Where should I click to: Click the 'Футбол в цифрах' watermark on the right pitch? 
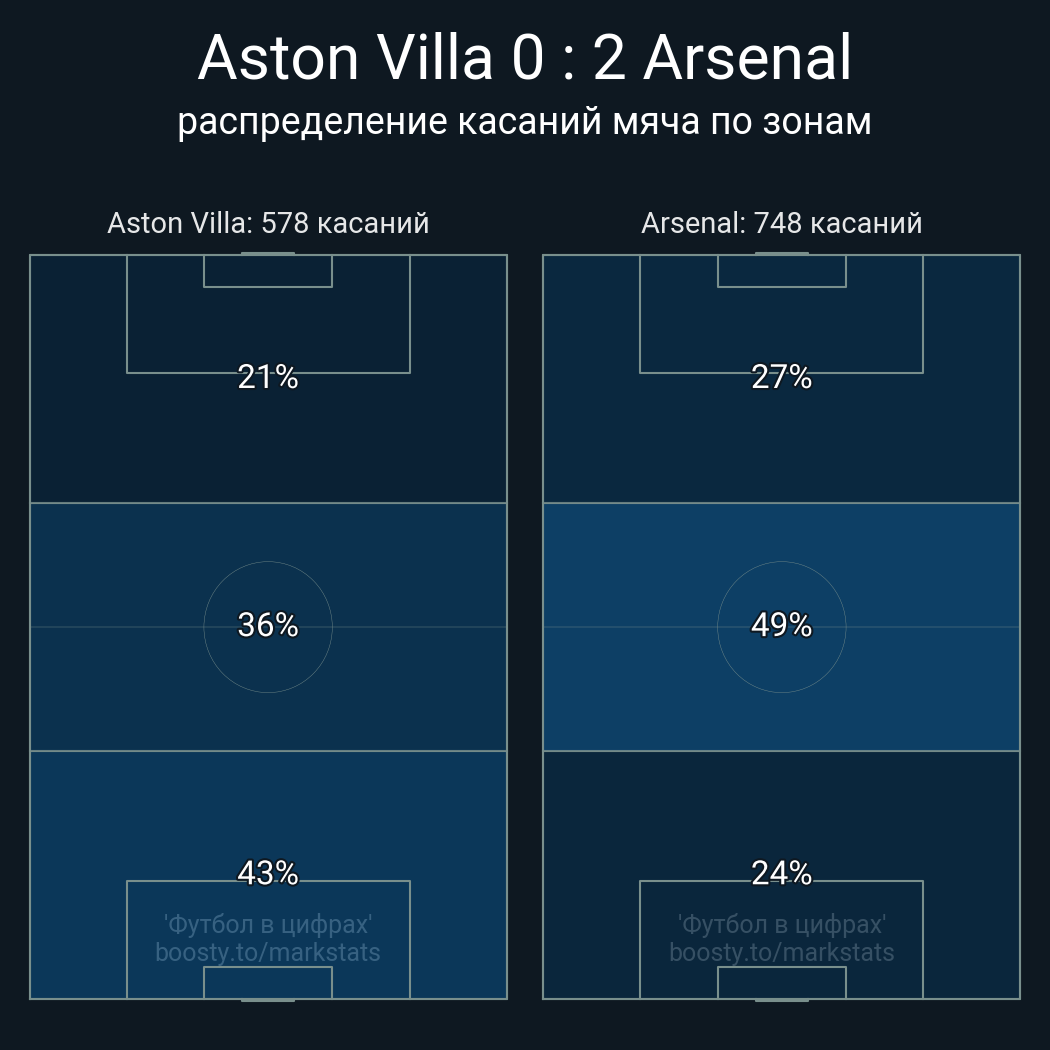[x=781, y=924]
